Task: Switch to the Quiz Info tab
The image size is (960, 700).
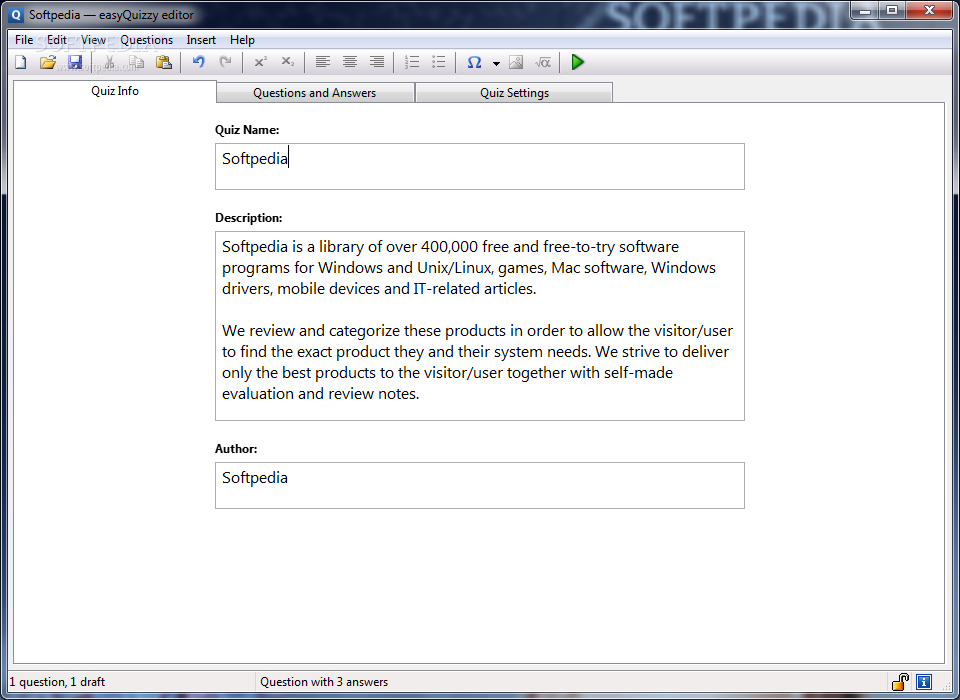Action: point(115,91)
